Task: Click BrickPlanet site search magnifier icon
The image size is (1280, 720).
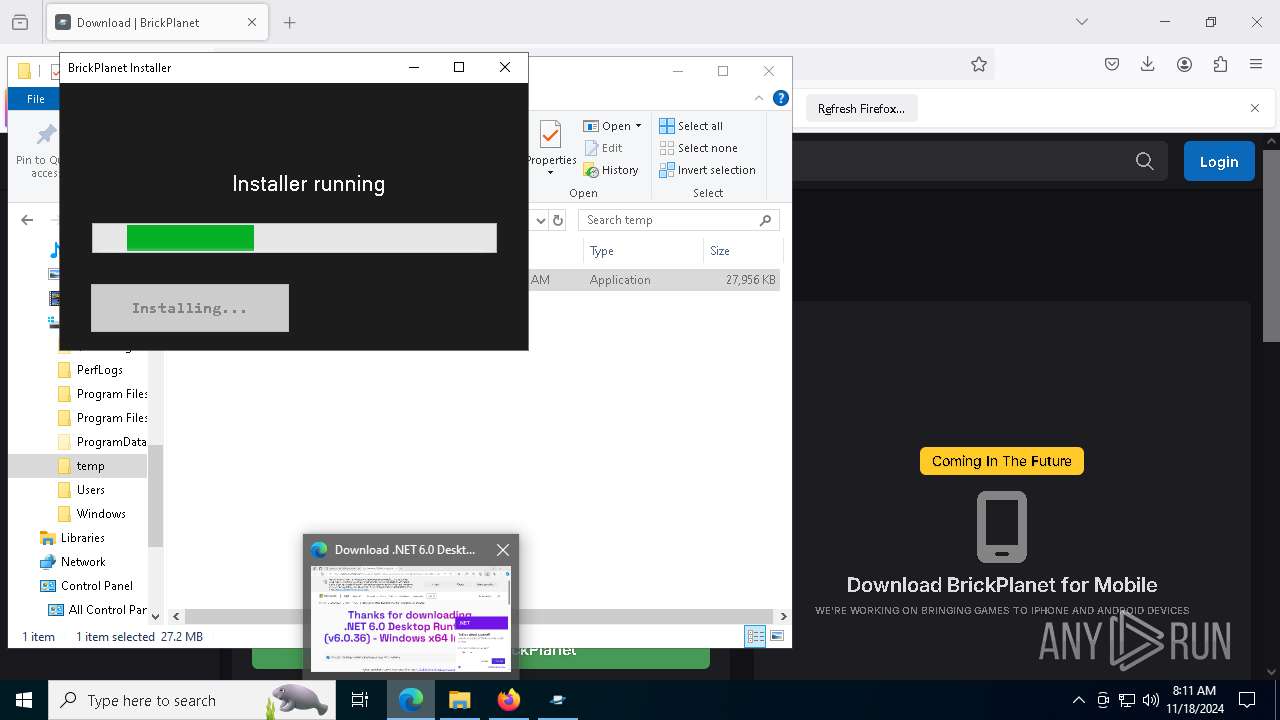Action: pyautogui.click(x=1145, y=161)
